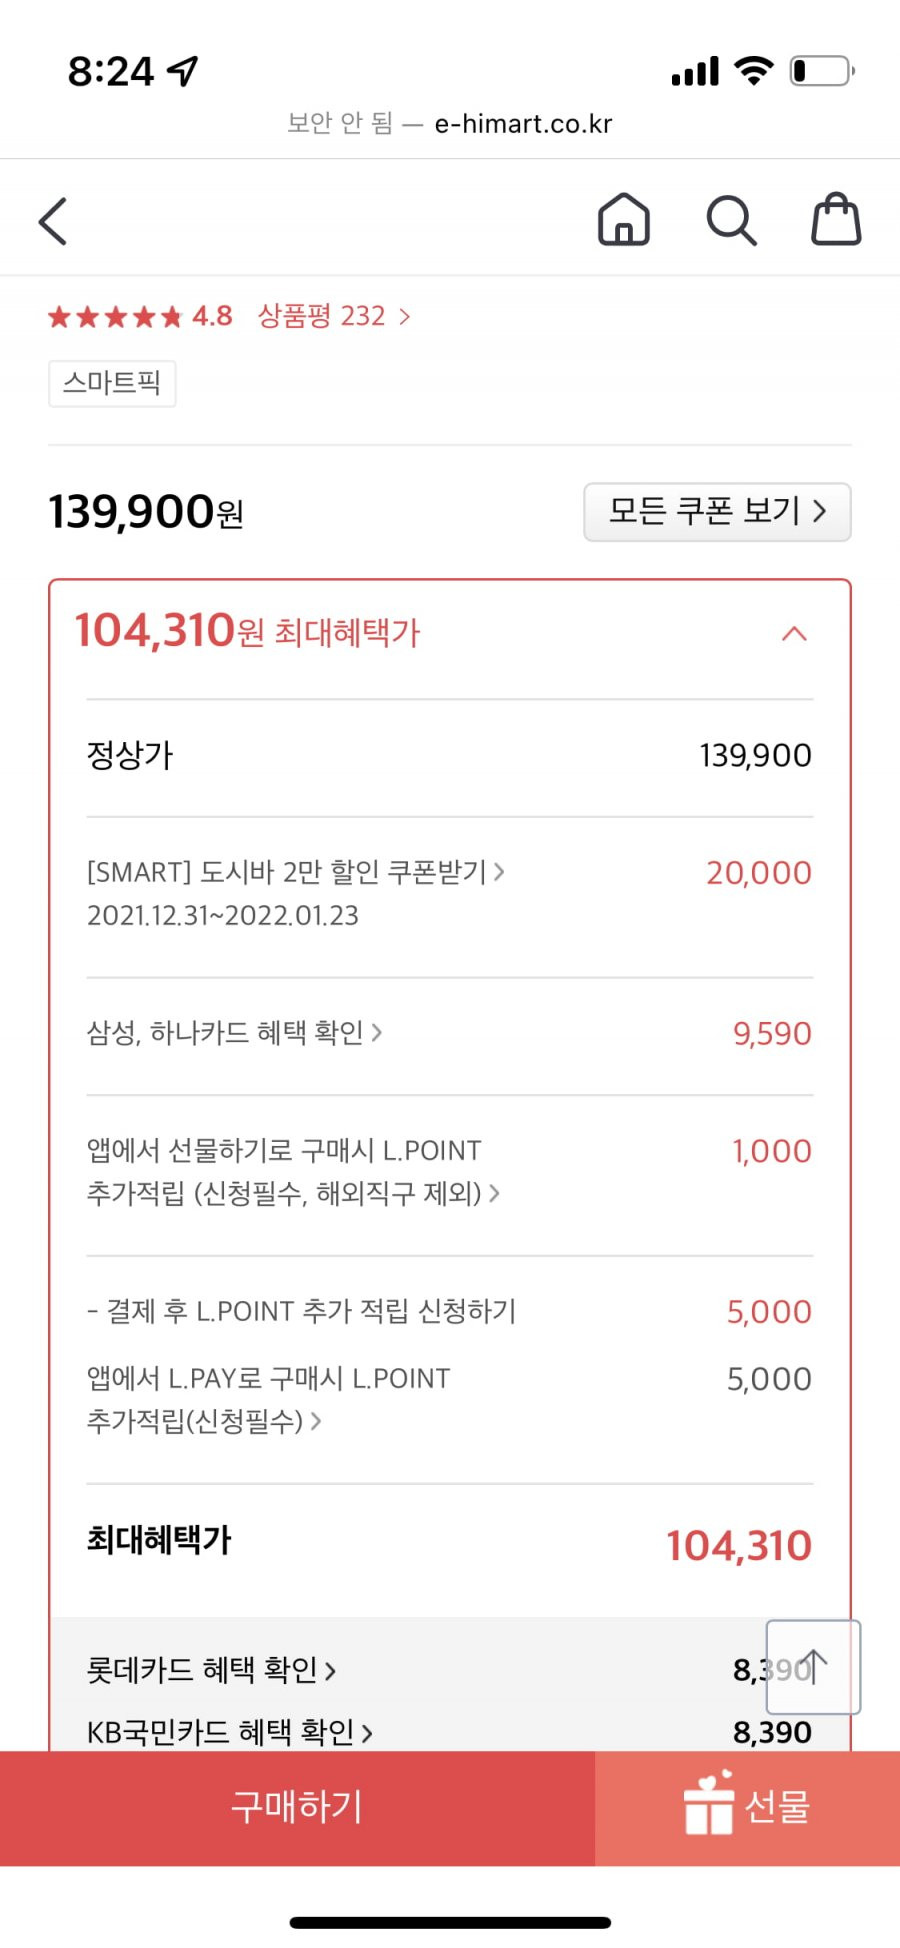Screen dimensions: 900x1948
Task: Expand 삼성, 하나카드 혜택 확인
Action: (x=234, y=1032)
